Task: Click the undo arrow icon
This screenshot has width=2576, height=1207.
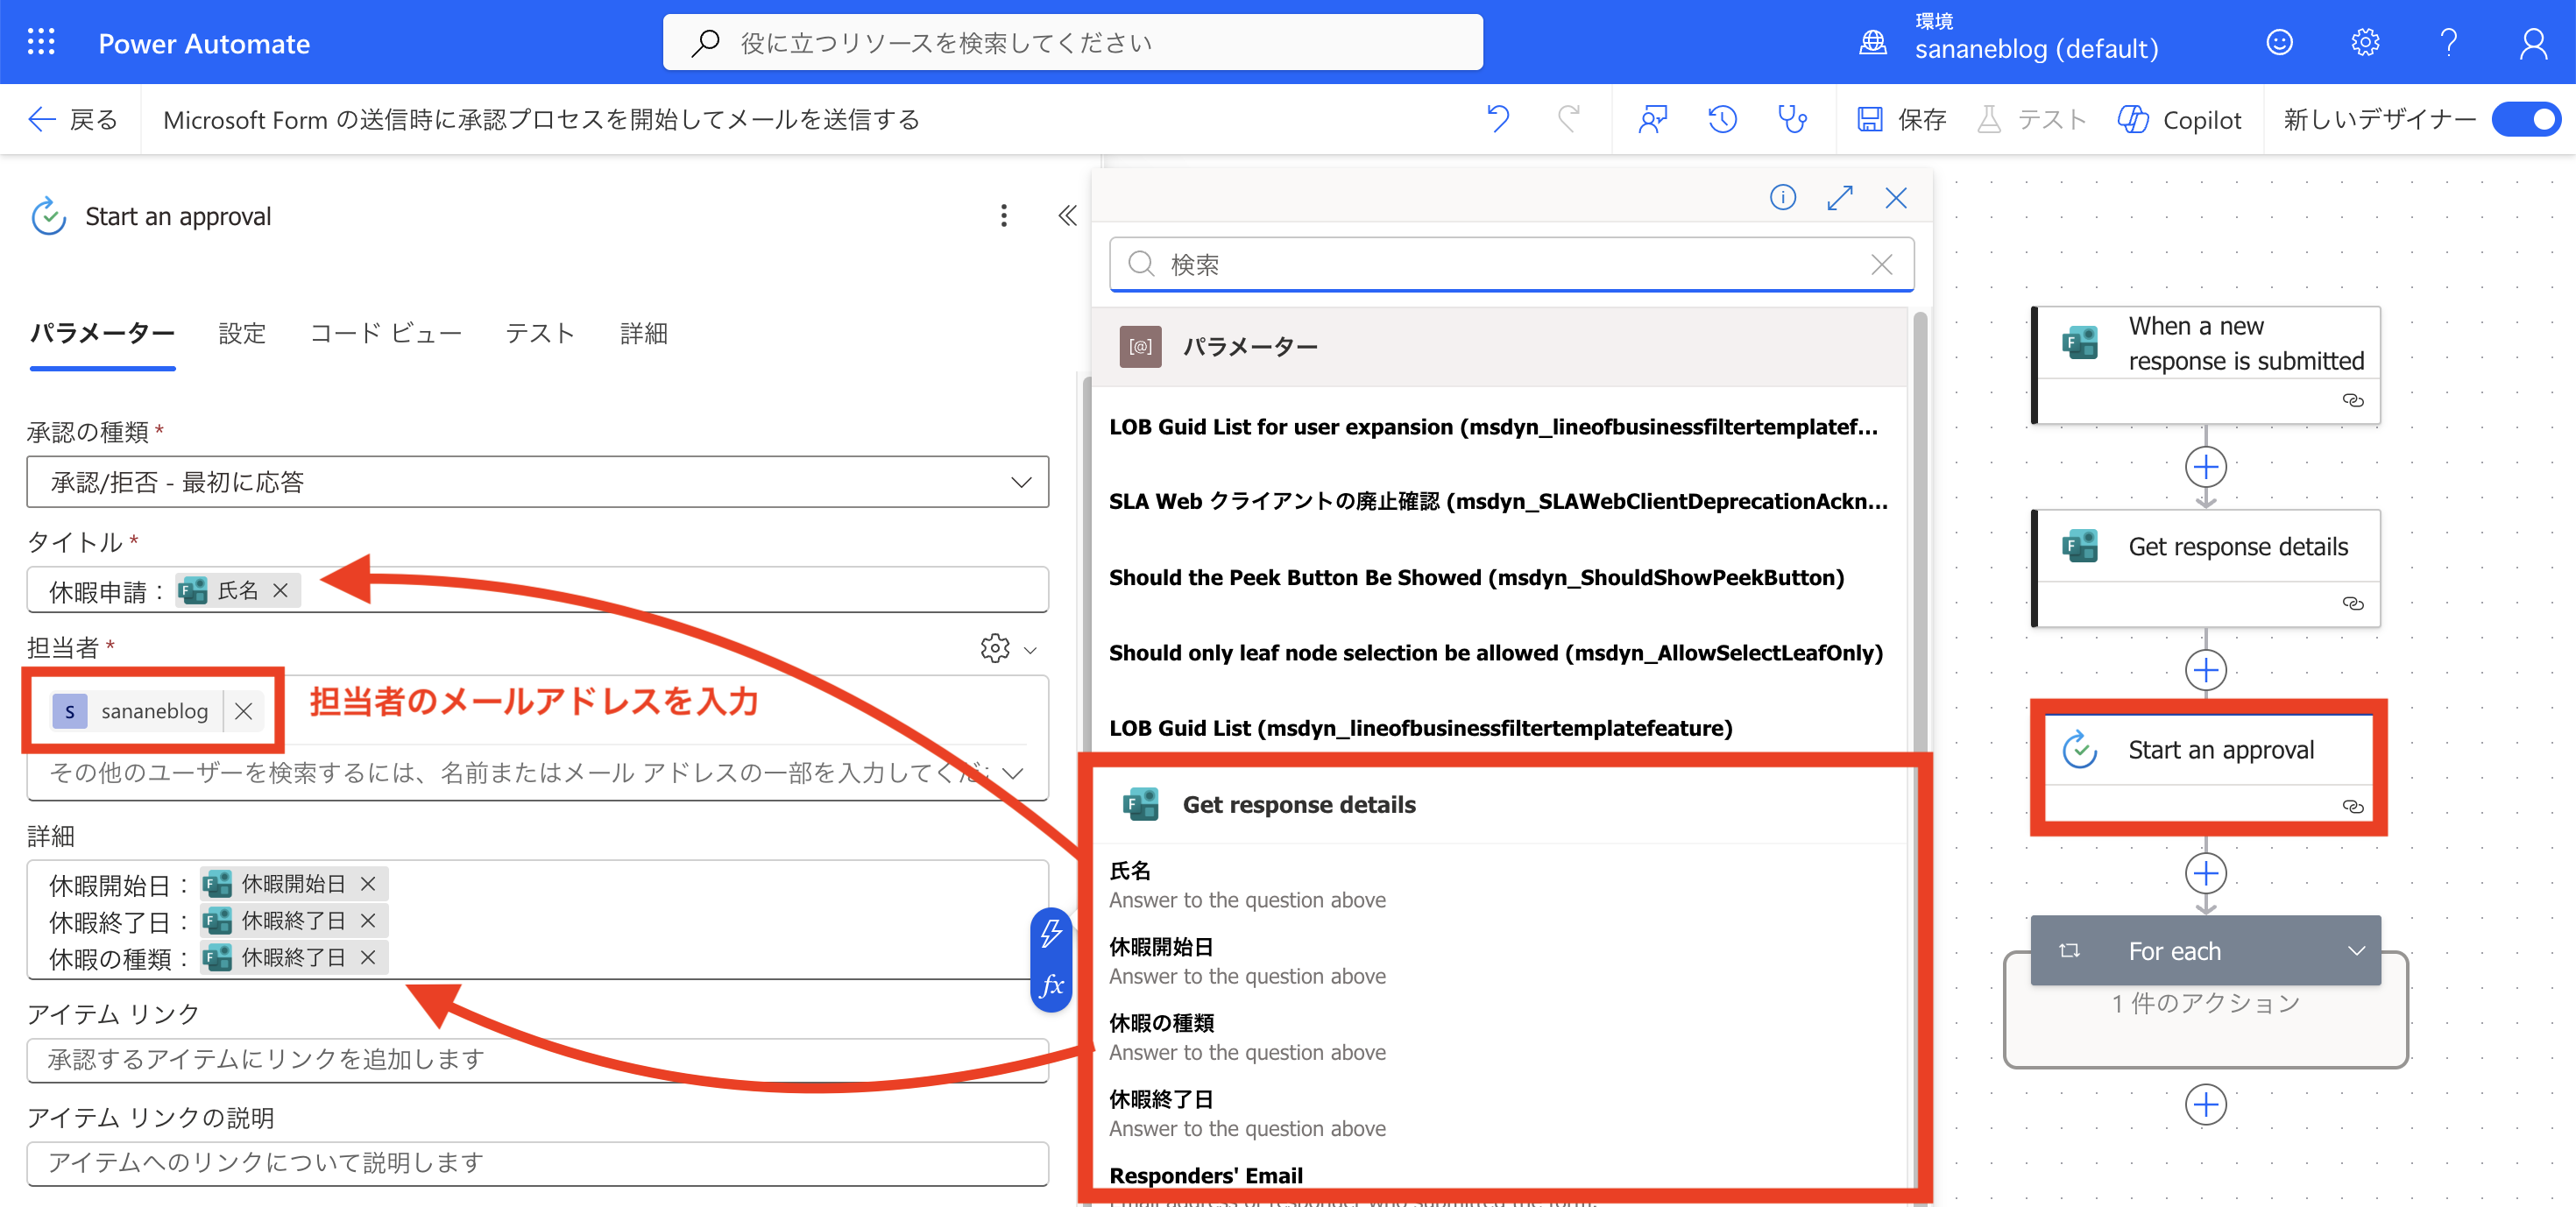Action: 1498,119
